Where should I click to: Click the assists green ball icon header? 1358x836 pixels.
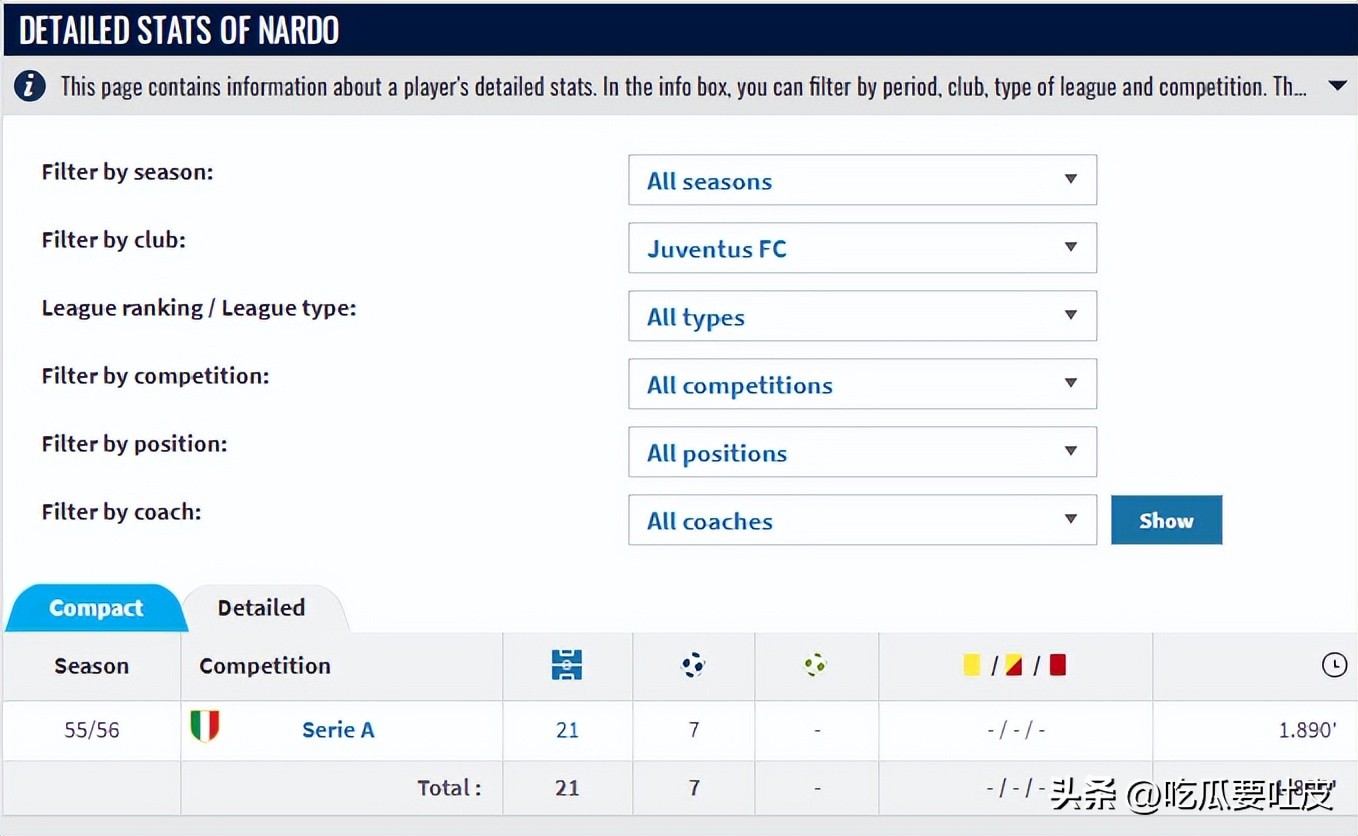pyautogui.click(x=816, y=664)
